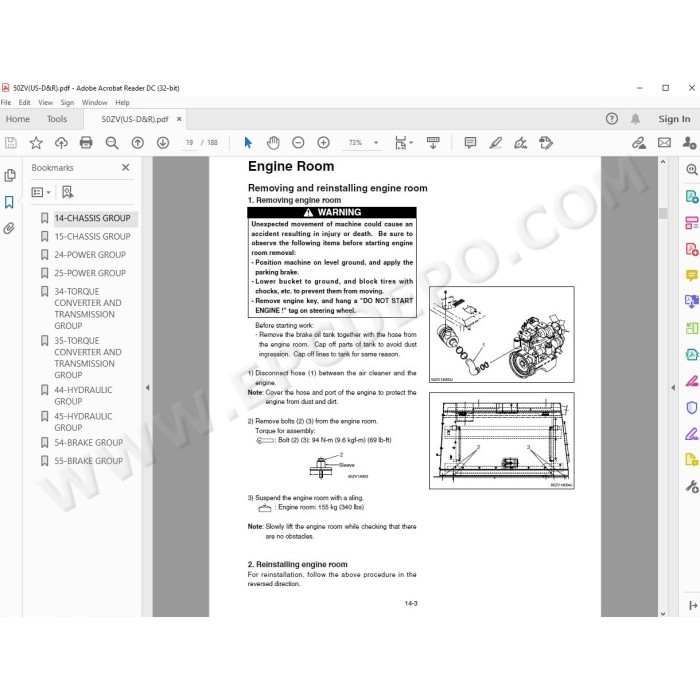Open the Attachments paperclip panel
This screenshot has width=700, height=700.
point(9,229)
